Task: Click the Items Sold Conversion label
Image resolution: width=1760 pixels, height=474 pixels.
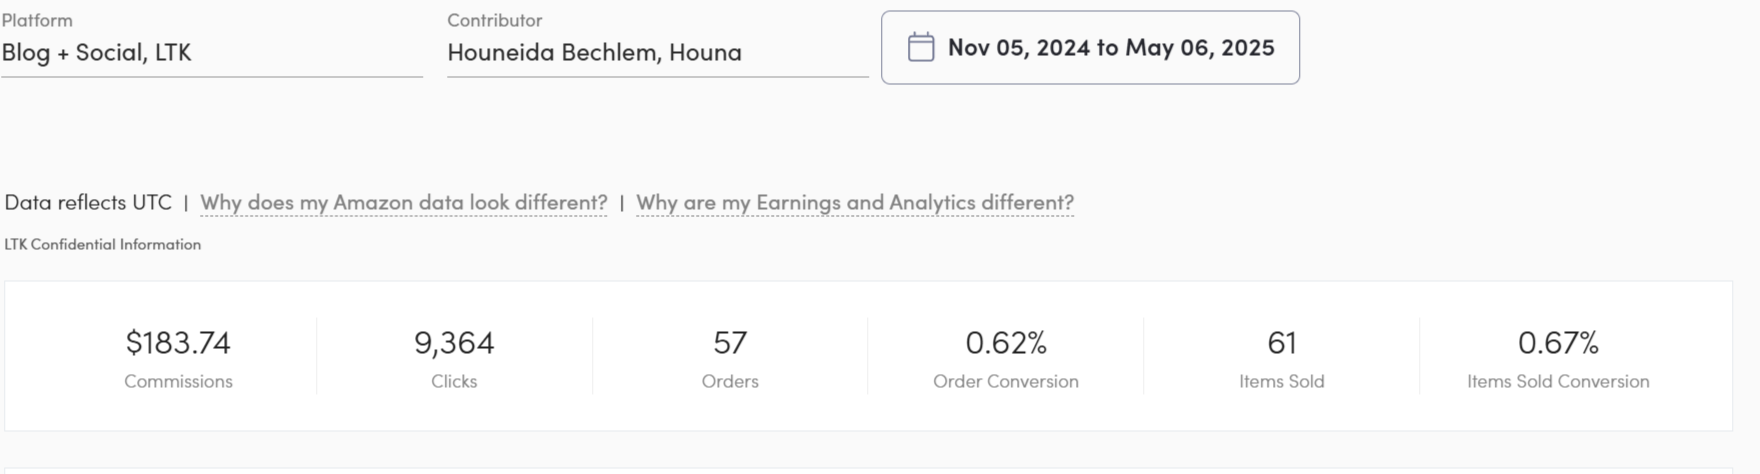Action: click(x=1558, y=381)
